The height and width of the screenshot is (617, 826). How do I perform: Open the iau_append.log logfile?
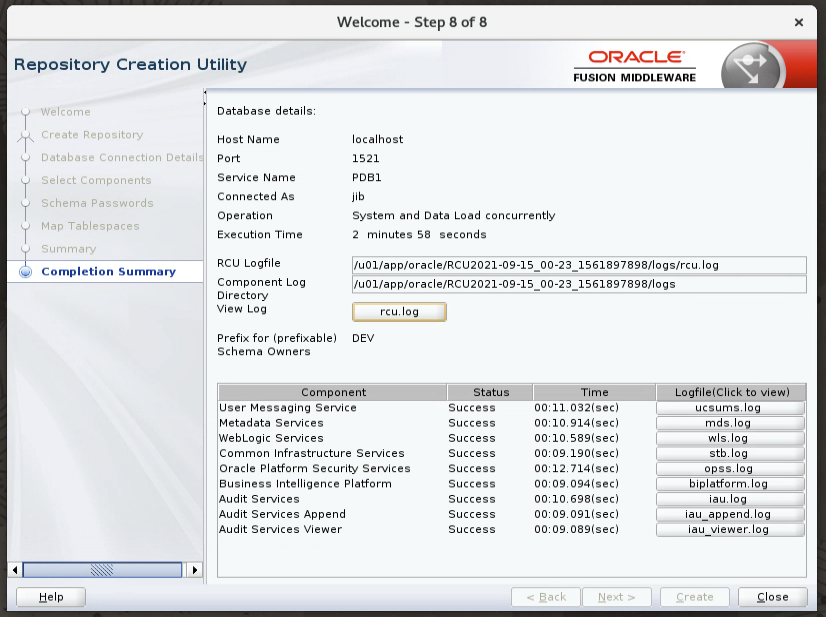(x=730, y=514)
